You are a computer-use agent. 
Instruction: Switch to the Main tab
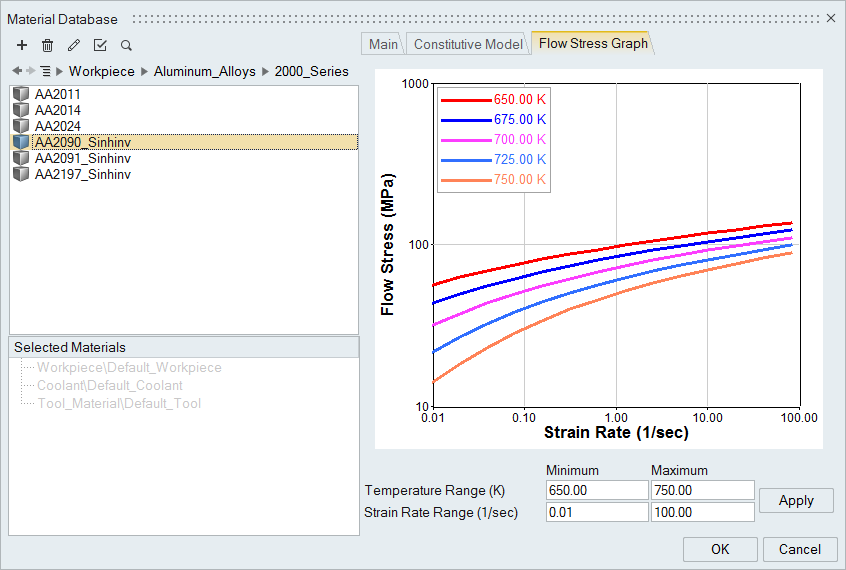pos(382,44)
